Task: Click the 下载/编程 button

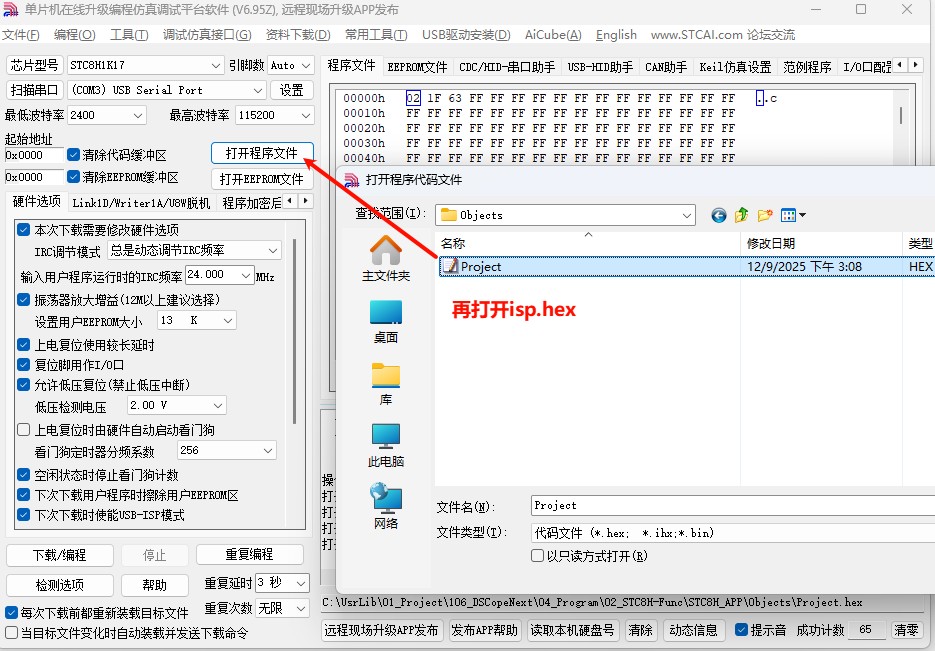Action: (59, 554)
